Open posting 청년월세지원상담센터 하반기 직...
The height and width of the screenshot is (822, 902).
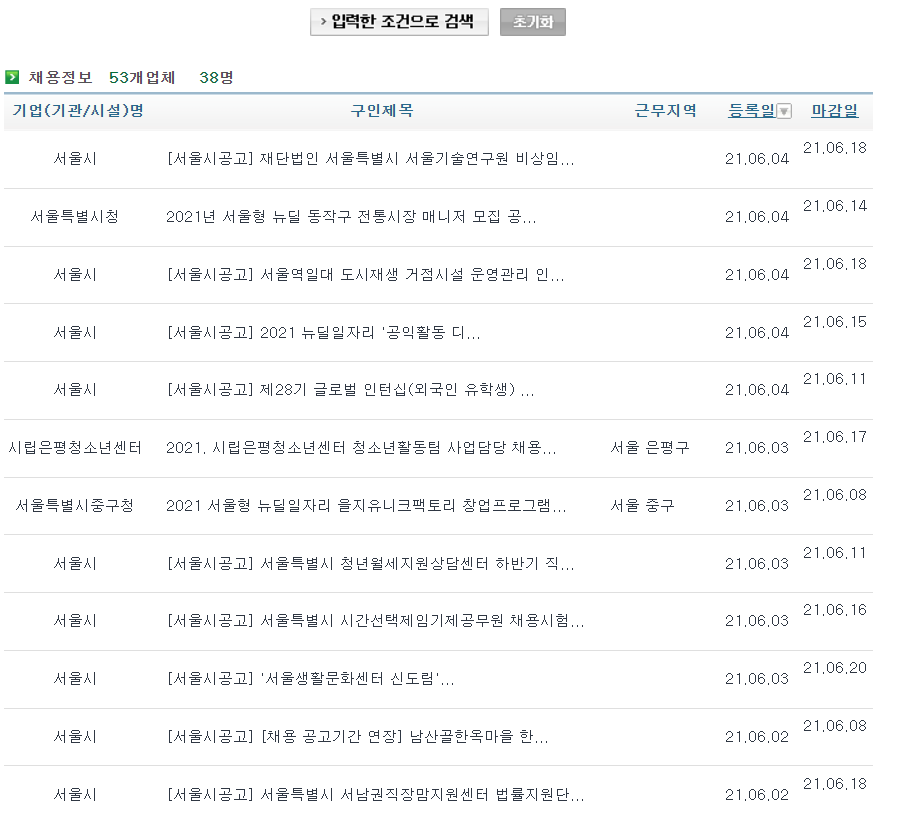(370, 564)
